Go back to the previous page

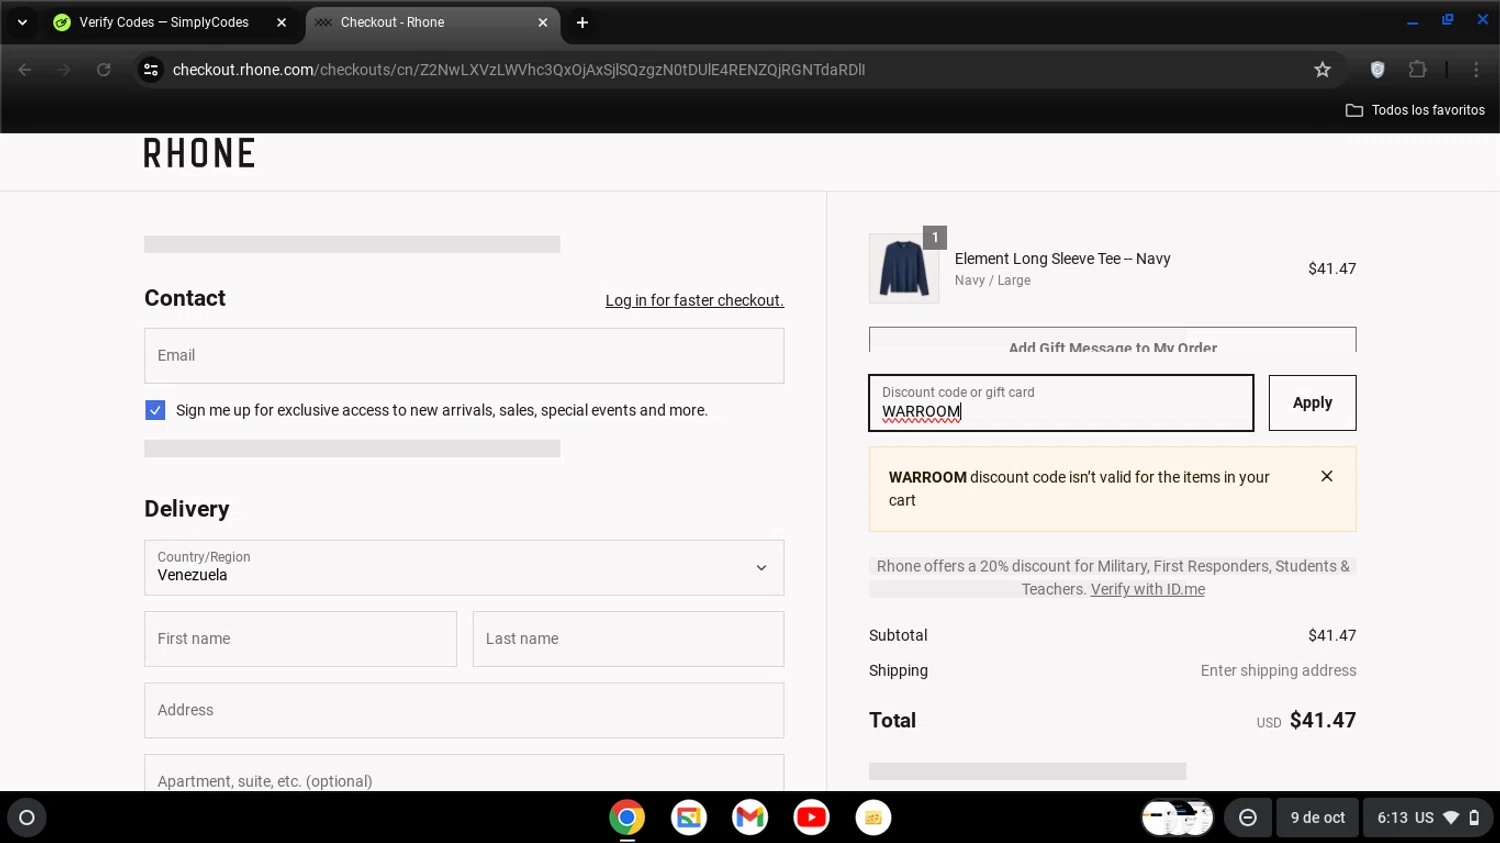(25, 70)
